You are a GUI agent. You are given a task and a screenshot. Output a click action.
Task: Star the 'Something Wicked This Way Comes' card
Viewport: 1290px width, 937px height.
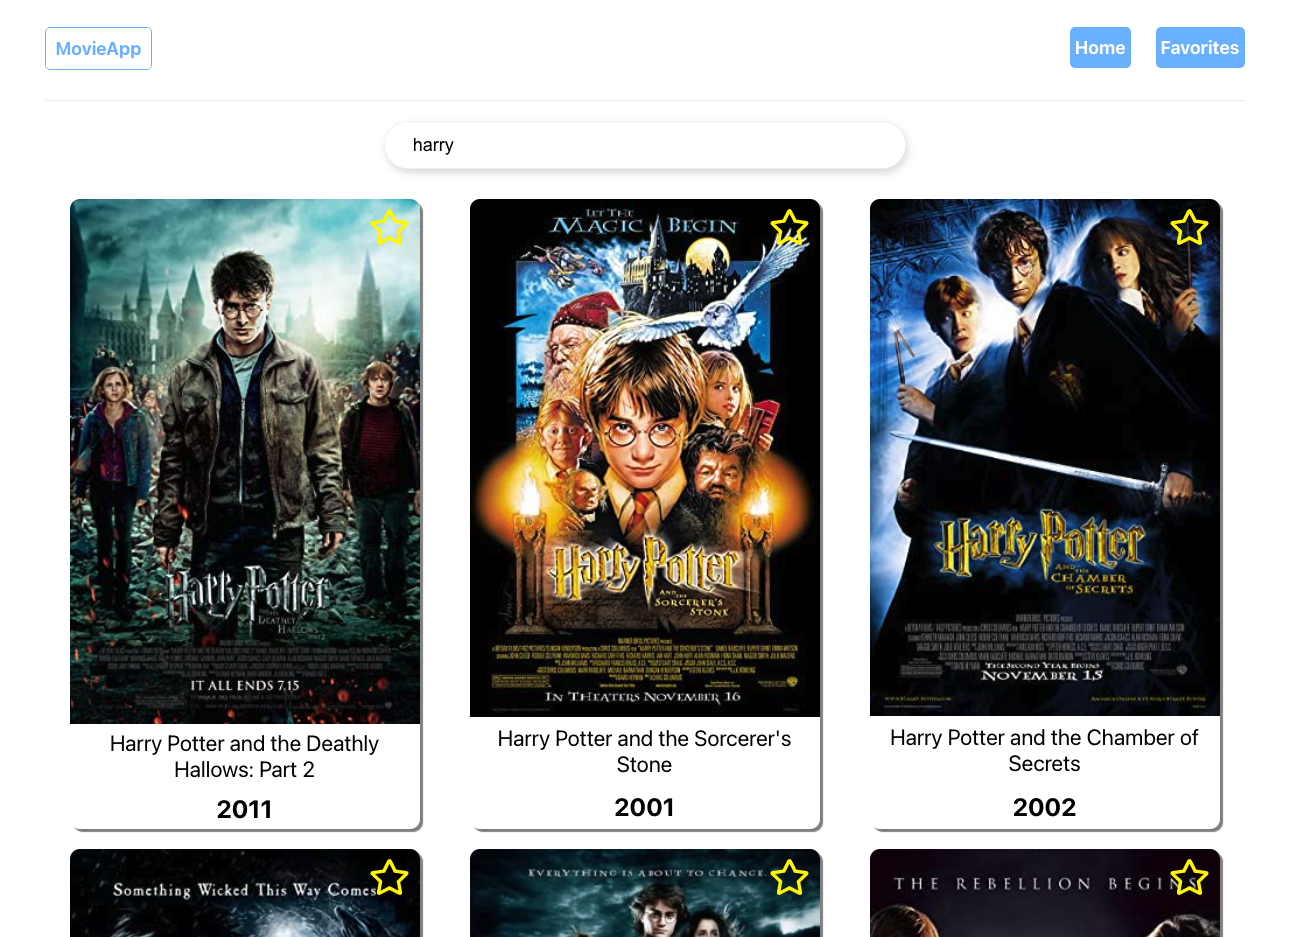[x=389, y=878]
